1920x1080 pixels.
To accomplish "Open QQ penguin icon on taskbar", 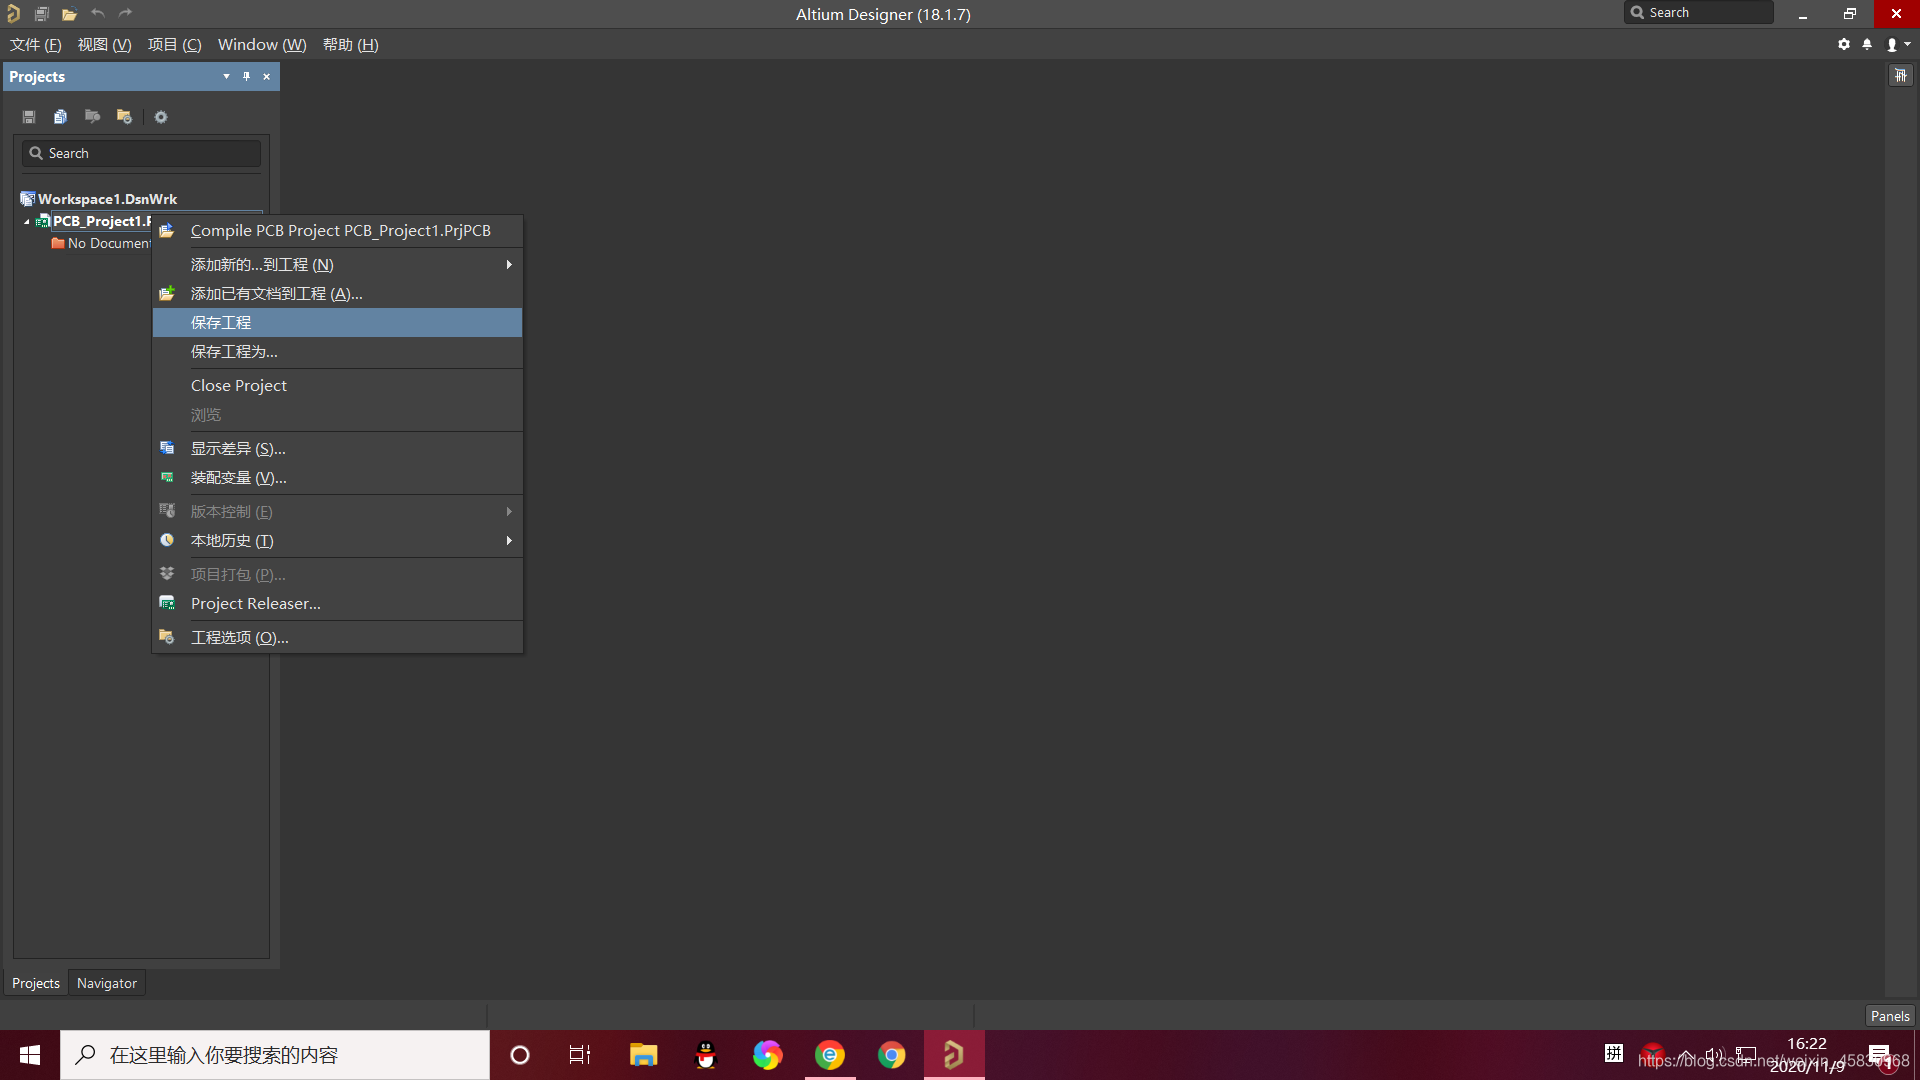I will (706, 1055).
